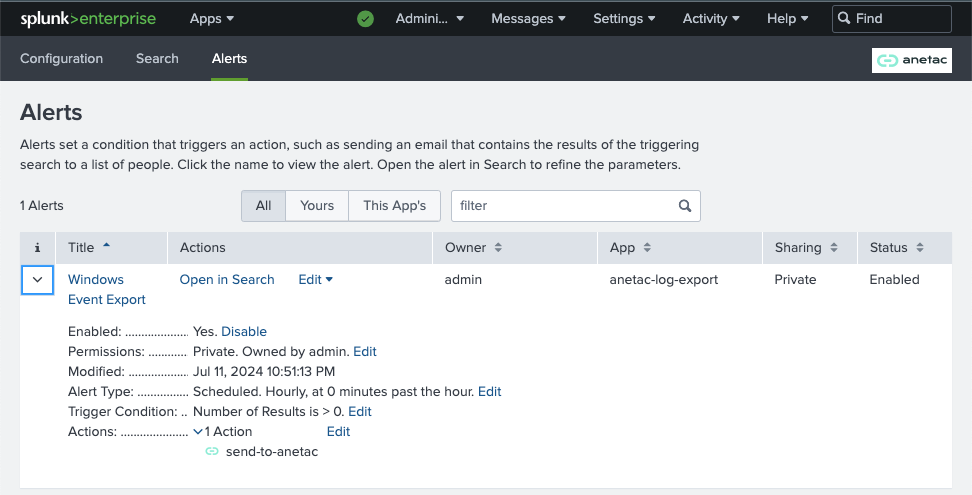
Task: Filter alerts to This App's
Action: tap(394, 206)
